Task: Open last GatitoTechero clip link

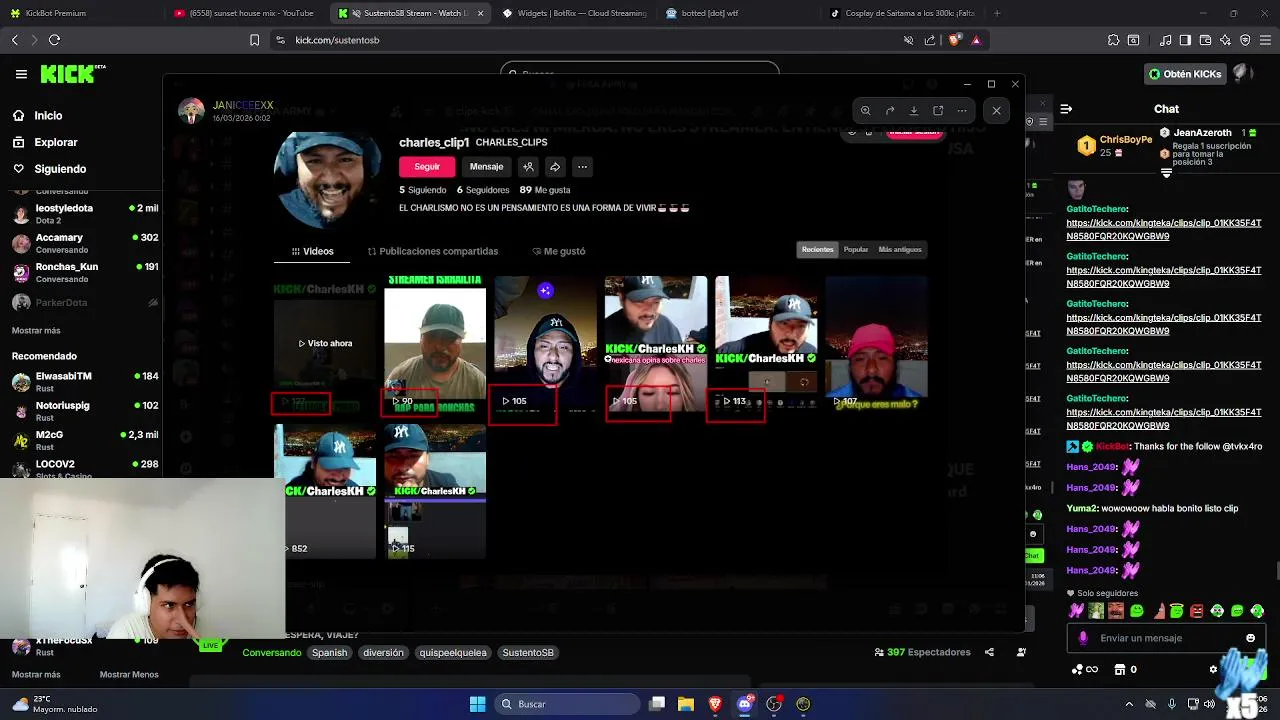Action: [x=1164, y=419]
